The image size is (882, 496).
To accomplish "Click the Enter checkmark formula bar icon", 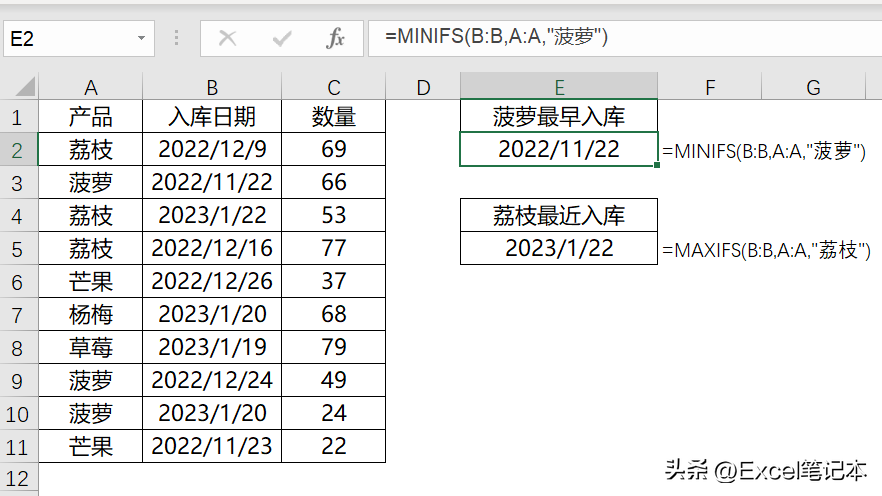I will [282, 38].
